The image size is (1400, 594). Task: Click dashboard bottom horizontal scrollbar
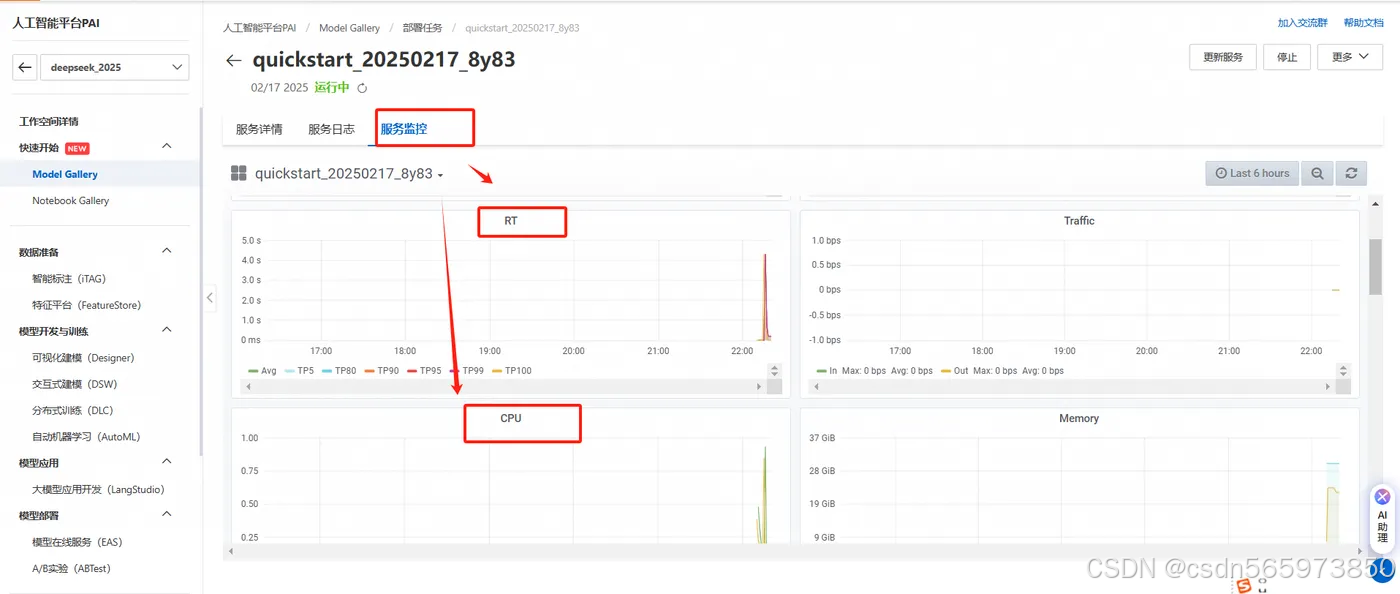(795, 550)
